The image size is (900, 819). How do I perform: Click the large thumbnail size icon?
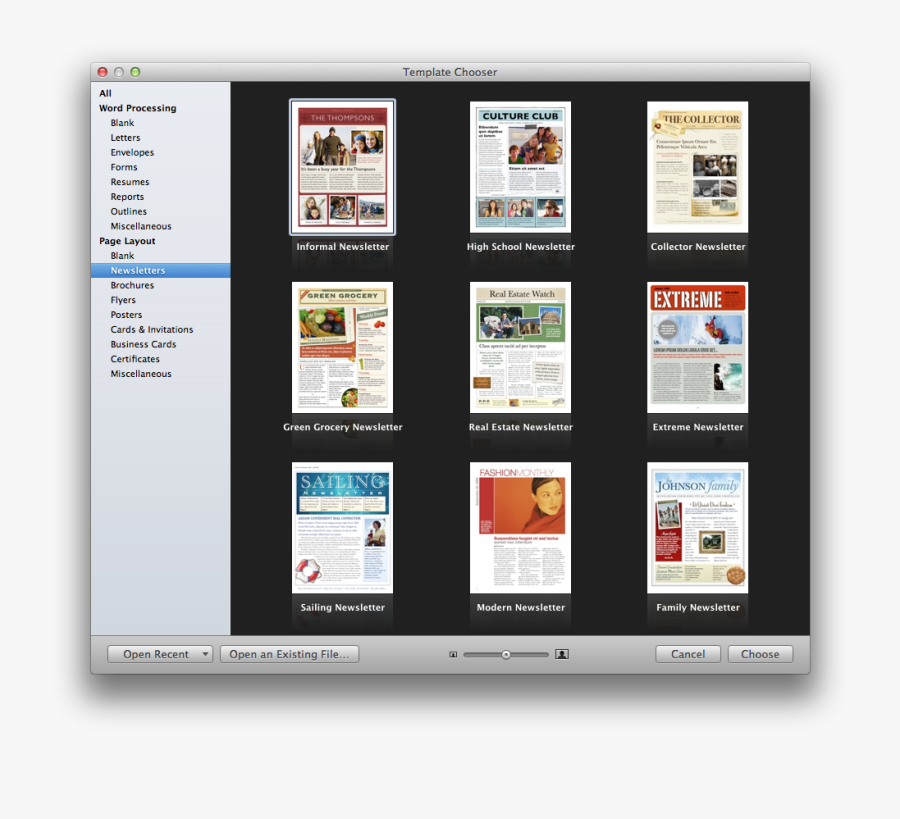tap(562, 654)
